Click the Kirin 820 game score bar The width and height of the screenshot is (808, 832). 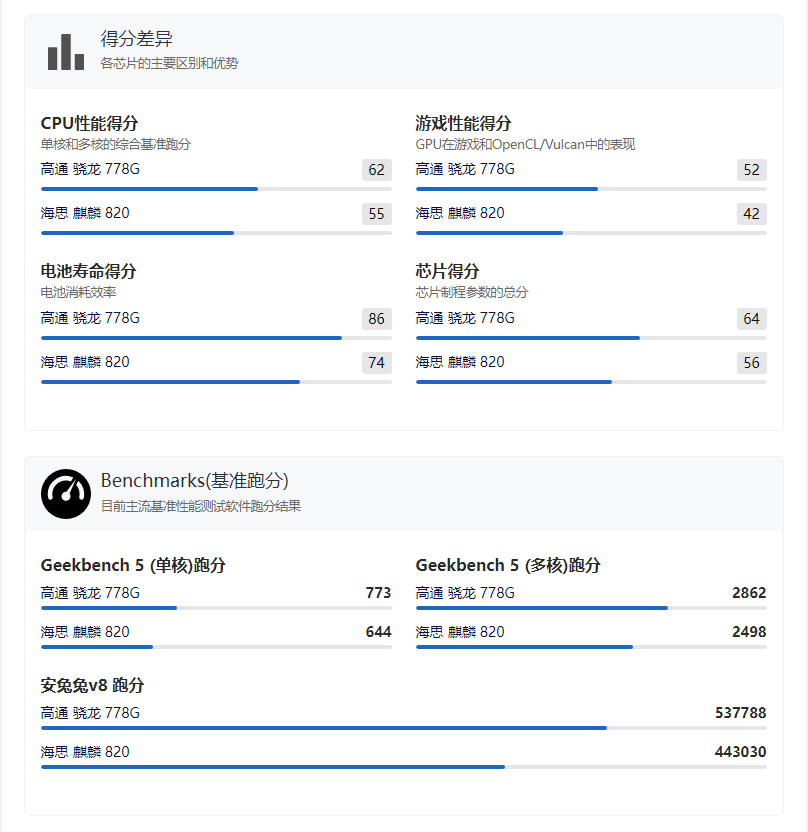coord(489,232)
